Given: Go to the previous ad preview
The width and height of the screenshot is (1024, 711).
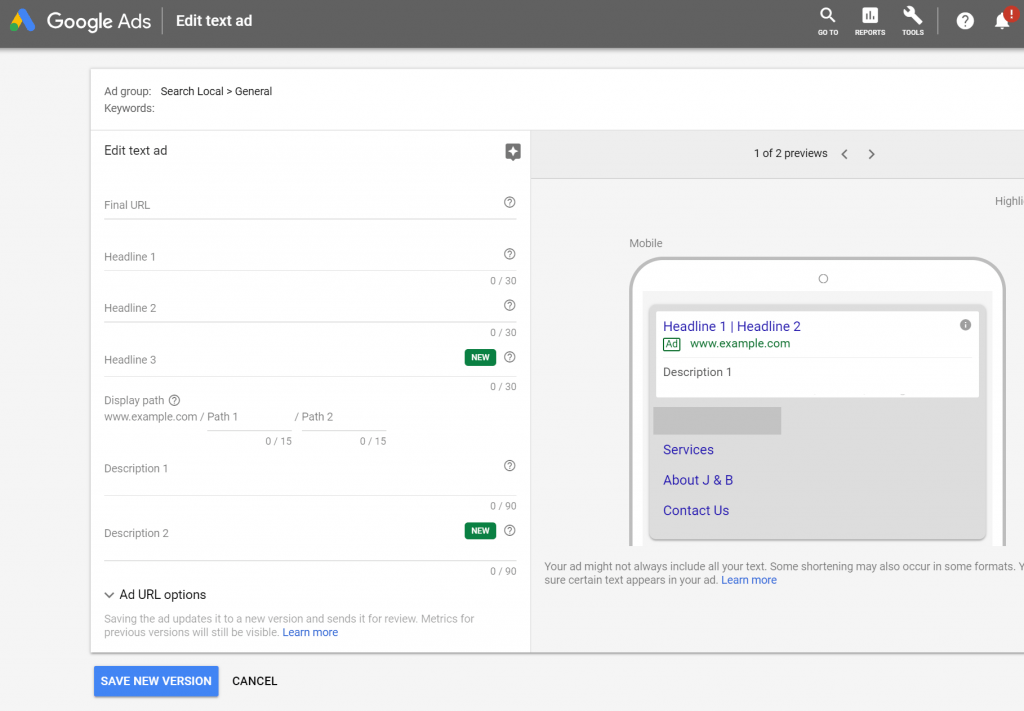Looking at the screenshot, I should [845, 154].
